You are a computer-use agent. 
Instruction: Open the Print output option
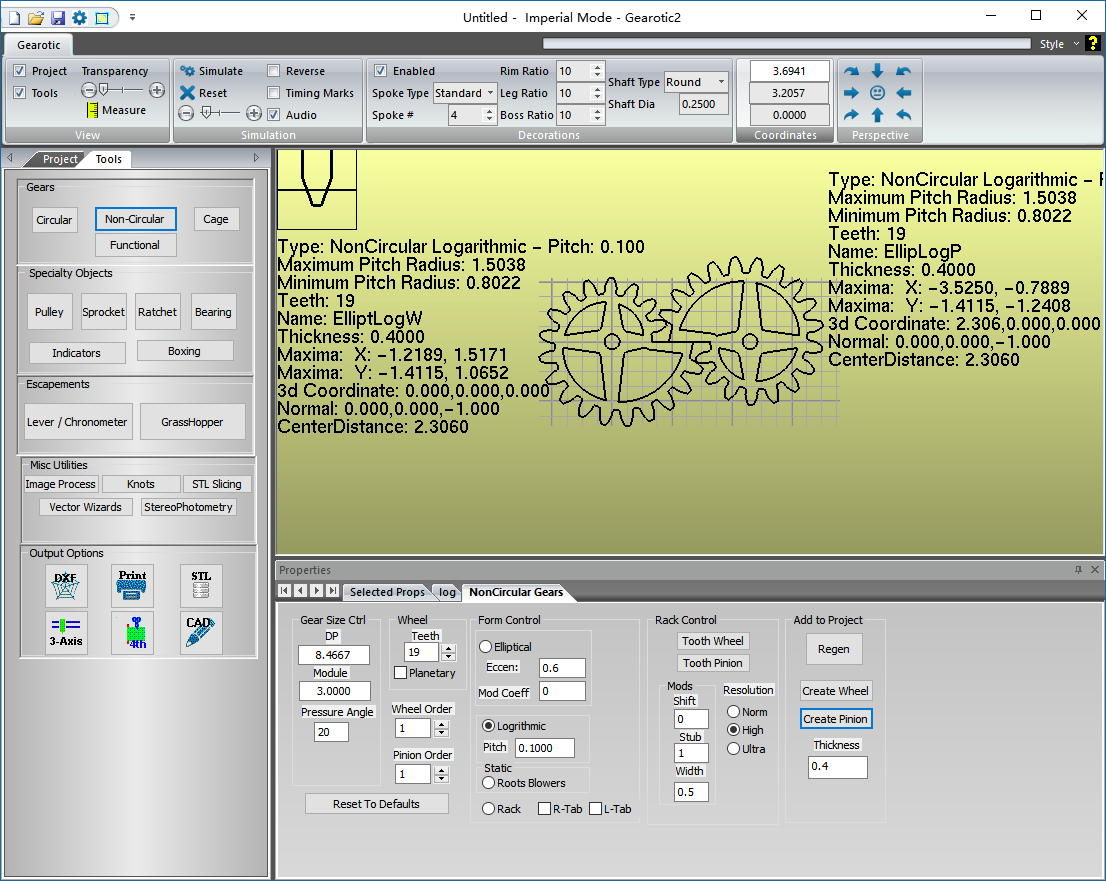[x=132, y=585]
